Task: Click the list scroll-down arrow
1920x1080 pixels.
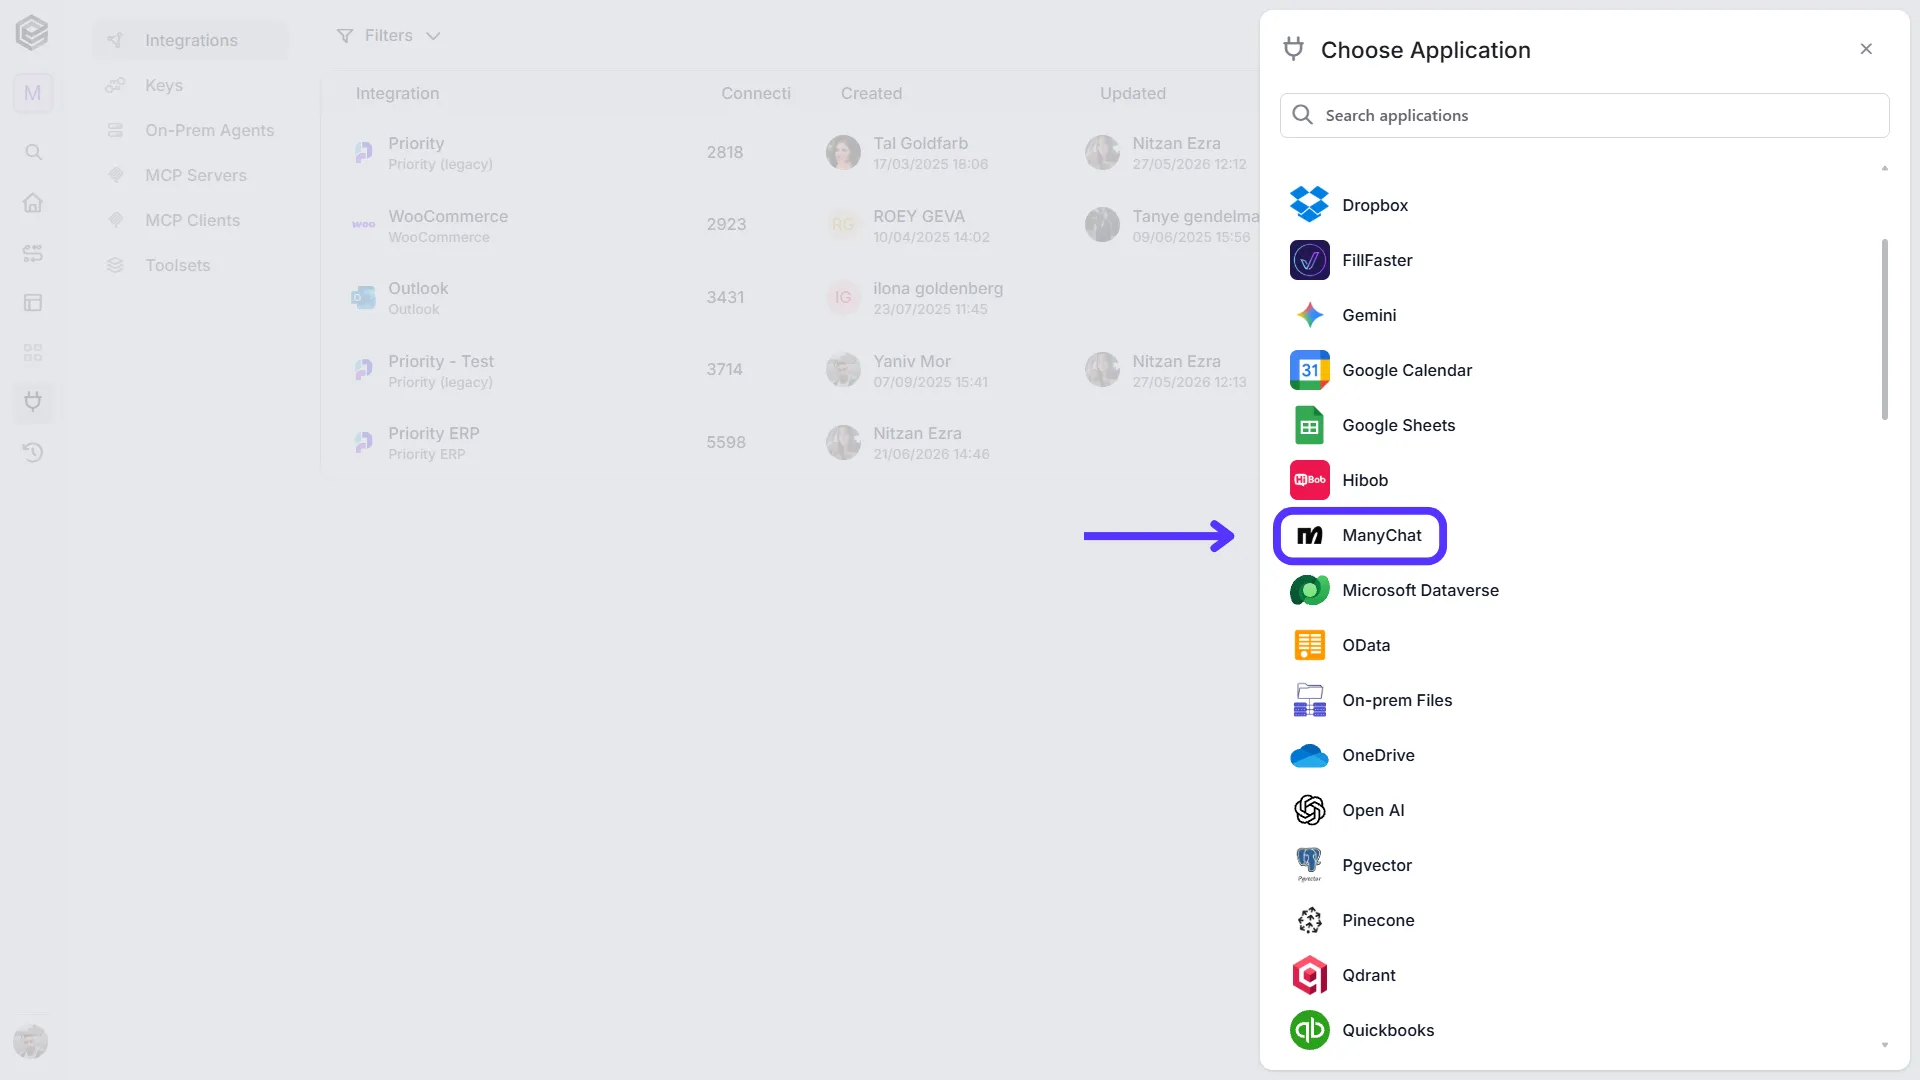Action: click(x=1884, y=1045)
